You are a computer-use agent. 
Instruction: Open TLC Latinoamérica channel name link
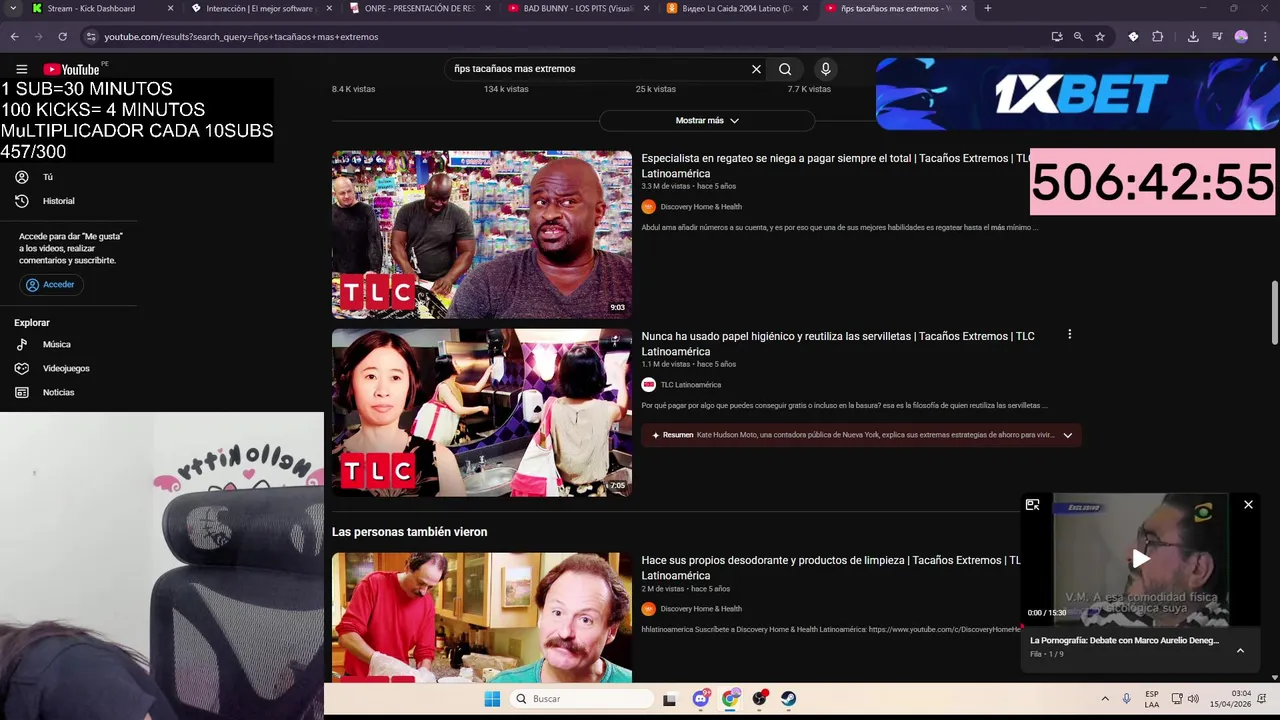(690, 385)
